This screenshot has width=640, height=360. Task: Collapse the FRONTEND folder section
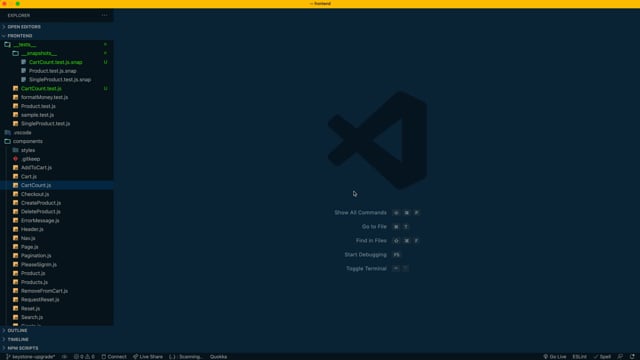(x=57, y=36)
